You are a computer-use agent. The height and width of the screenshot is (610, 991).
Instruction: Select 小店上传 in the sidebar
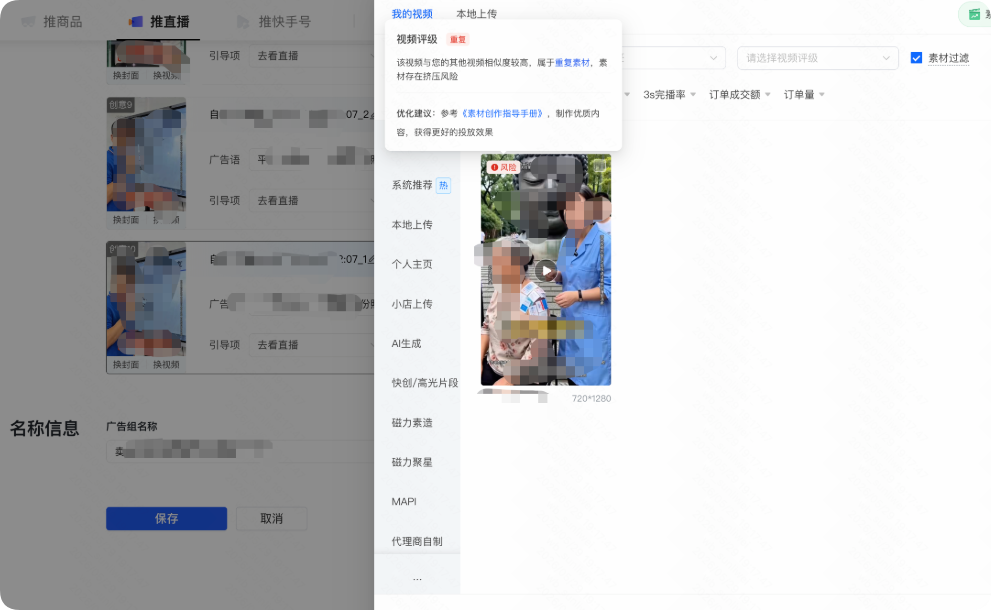412,304
